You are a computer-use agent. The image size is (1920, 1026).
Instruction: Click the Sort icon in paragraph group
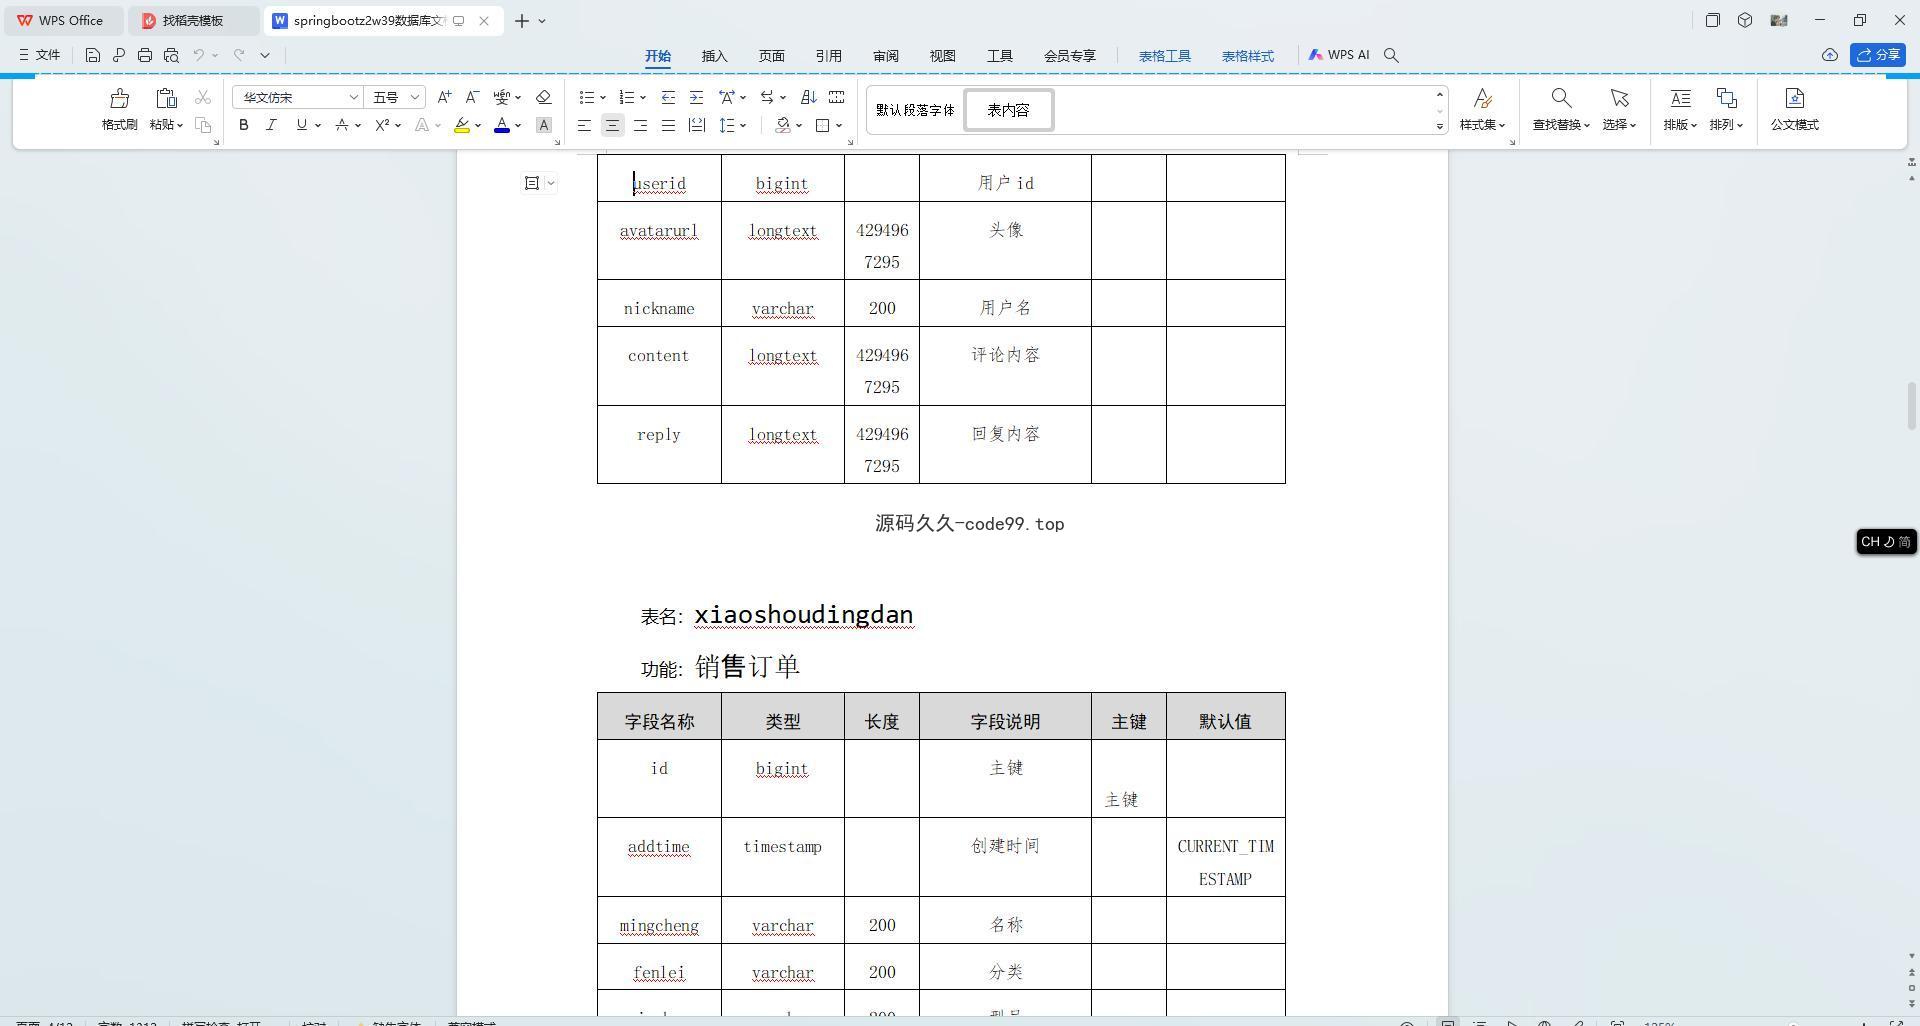click(x=809, y=97)
